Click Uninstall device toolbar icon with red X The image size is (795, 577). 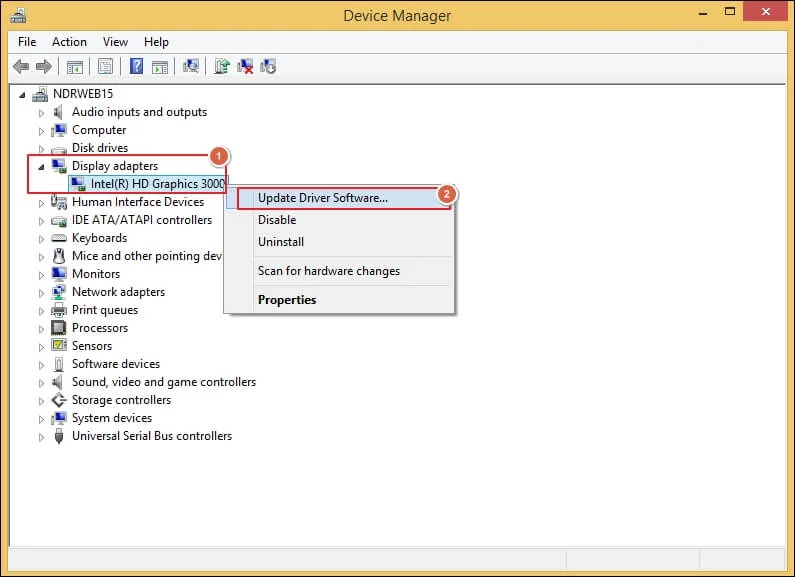click(245, 66)
